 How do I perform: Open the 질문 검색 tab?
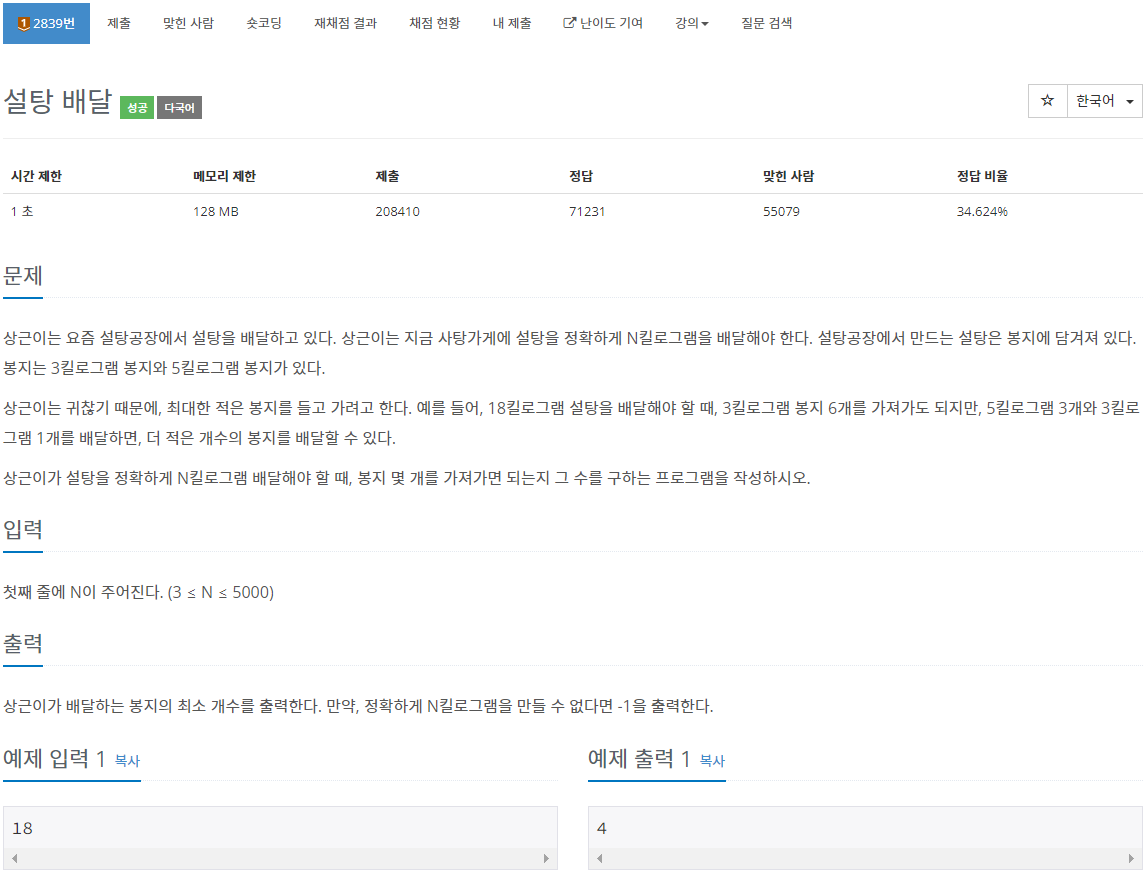click(x=766, y=23)
